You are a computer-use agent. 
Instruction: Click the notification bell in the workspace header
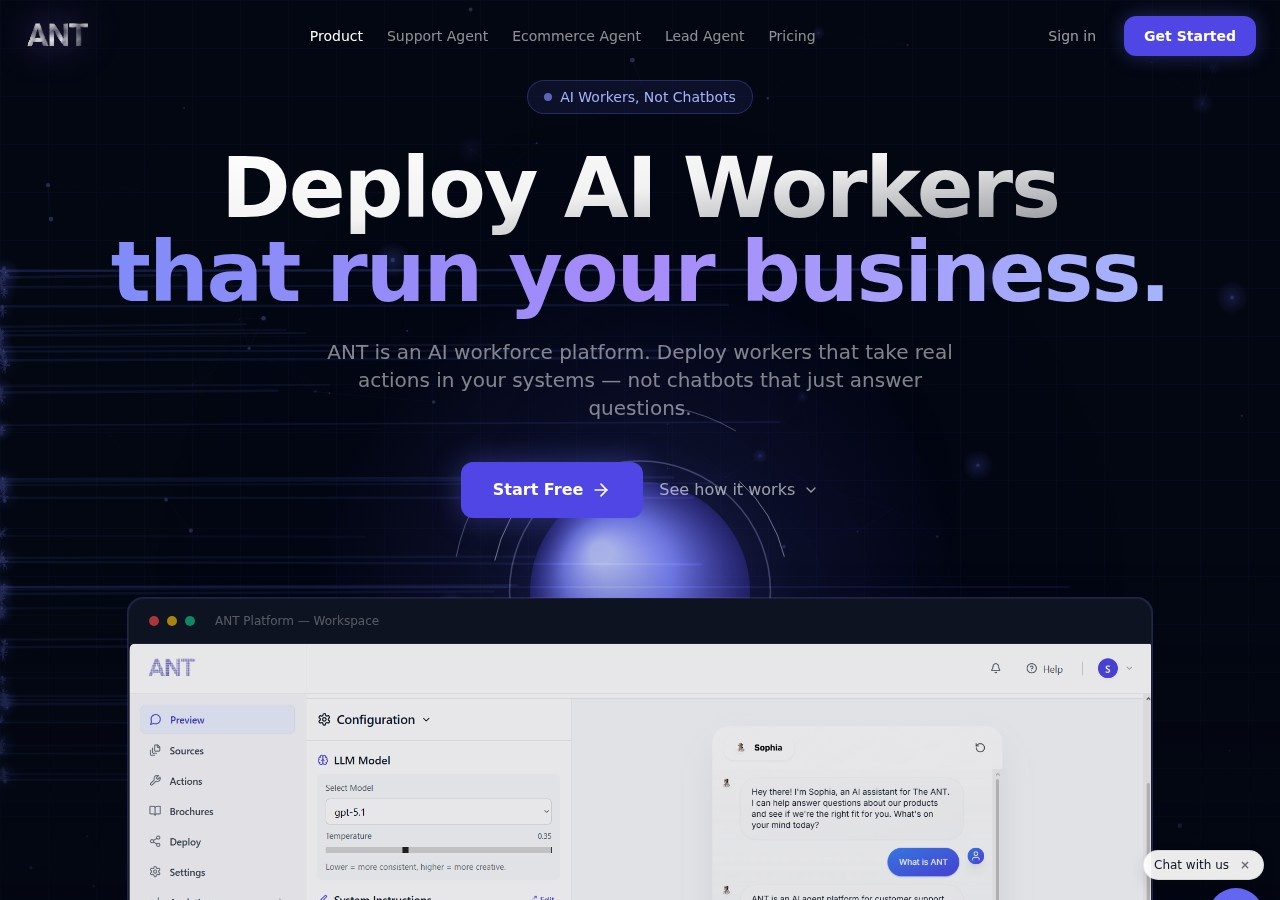[x=995, y=668]
